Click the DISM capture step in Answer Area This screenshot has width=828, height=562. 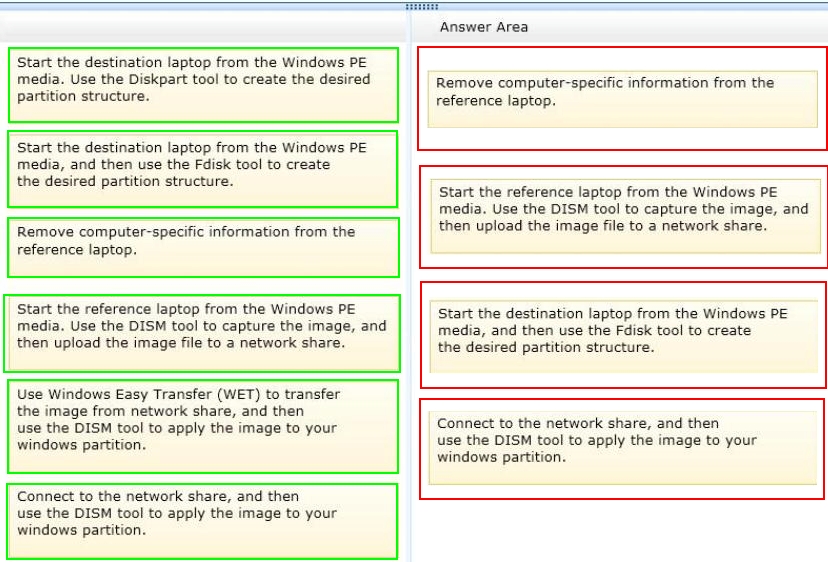pos(626,216)
